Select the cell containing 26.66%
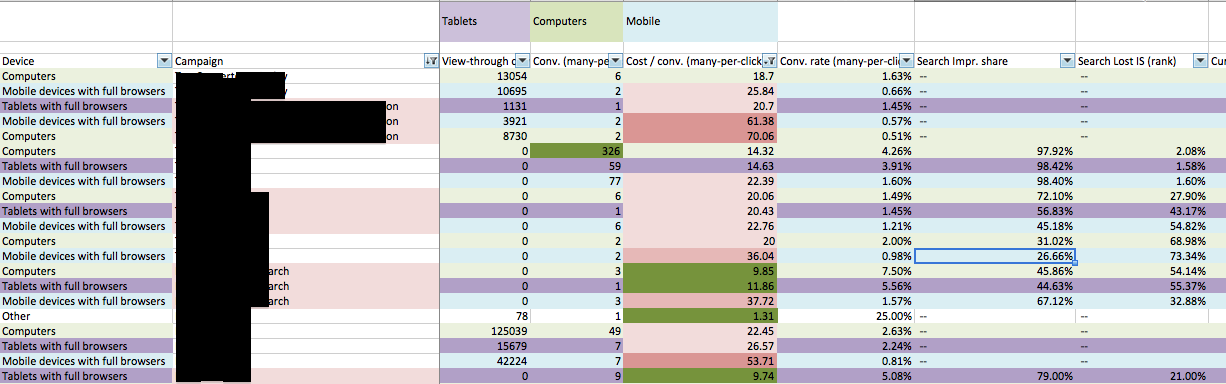Viewport: 1226px width, 384px height. [995, 256]
